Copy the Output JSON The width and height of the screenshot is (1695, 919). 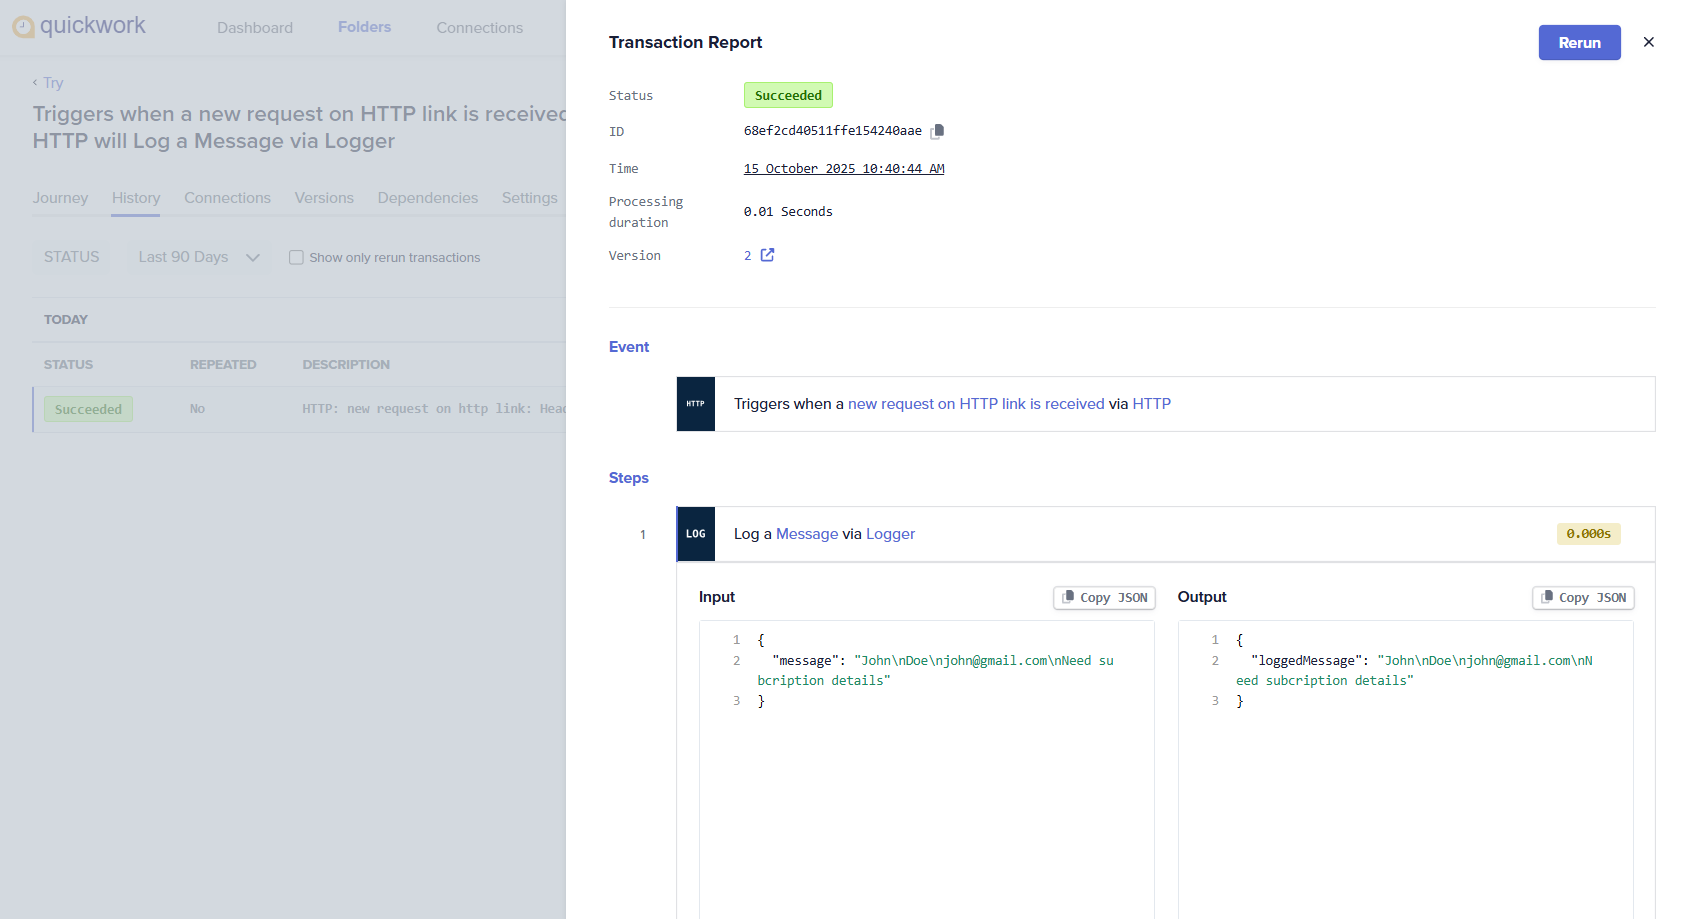(x=1583, y=598)
